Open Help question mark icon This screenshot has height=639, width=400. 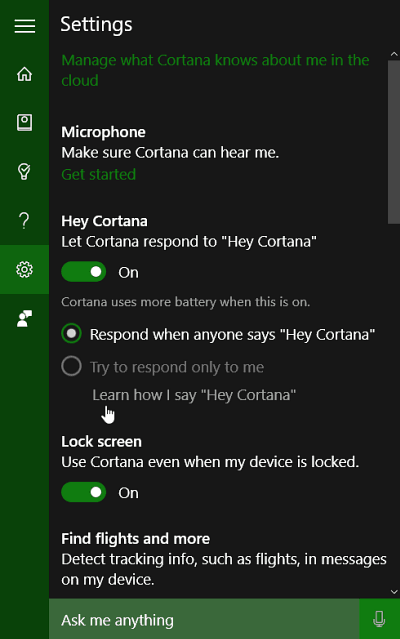point(24,220)
